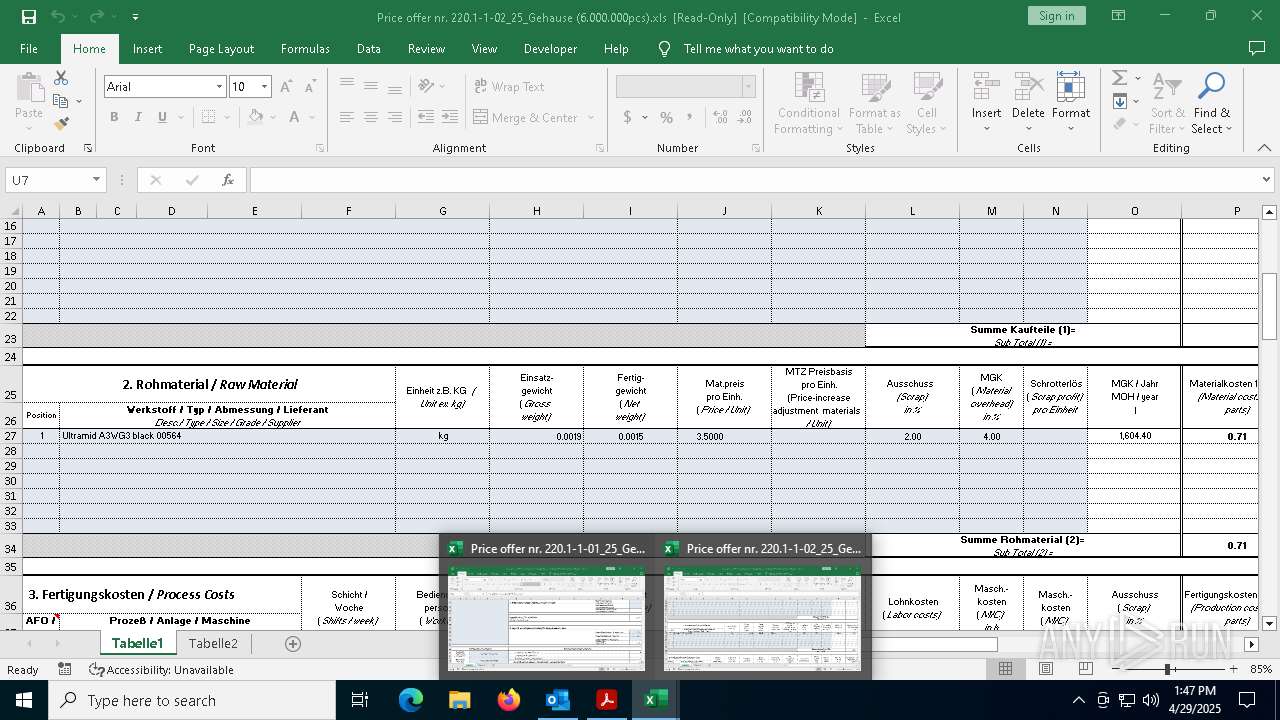Click Align Left icon
This screenshot has width=1280, height=720.
pos(347,117)
